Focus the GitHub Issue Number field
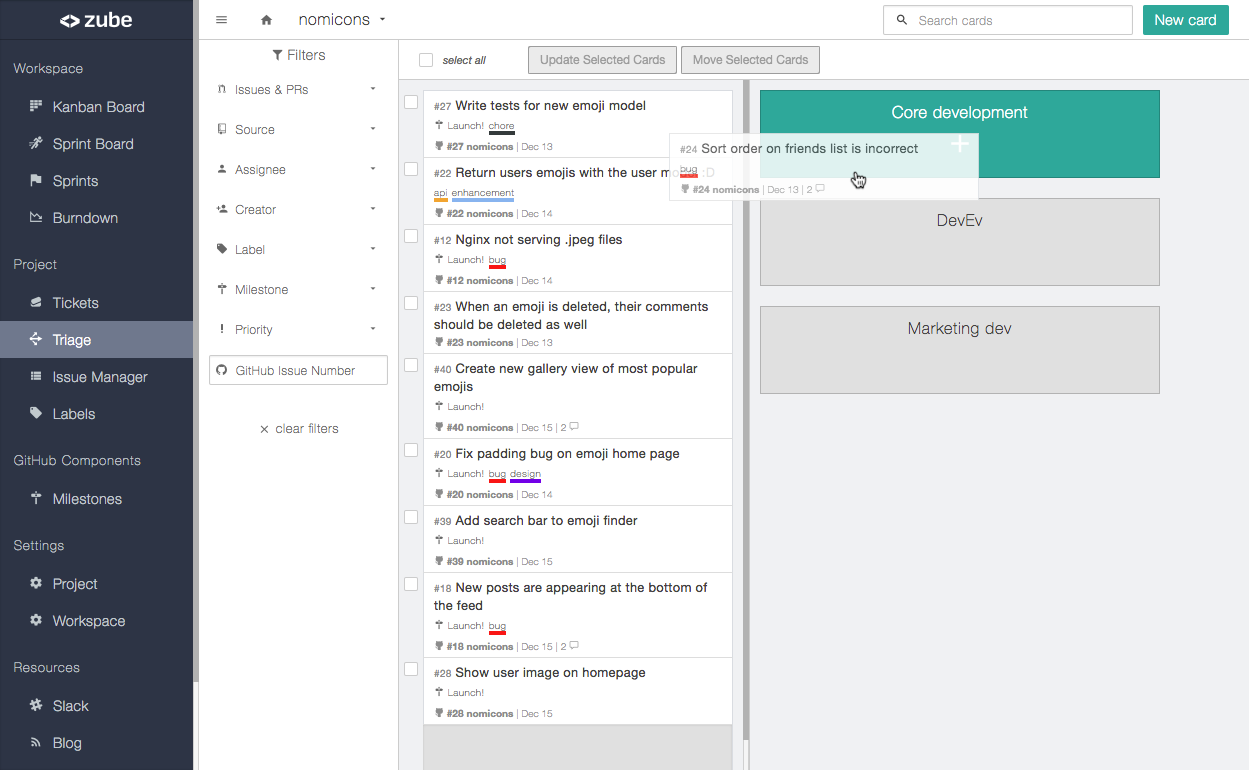The image size is (1249, 770). click(298, 370)
